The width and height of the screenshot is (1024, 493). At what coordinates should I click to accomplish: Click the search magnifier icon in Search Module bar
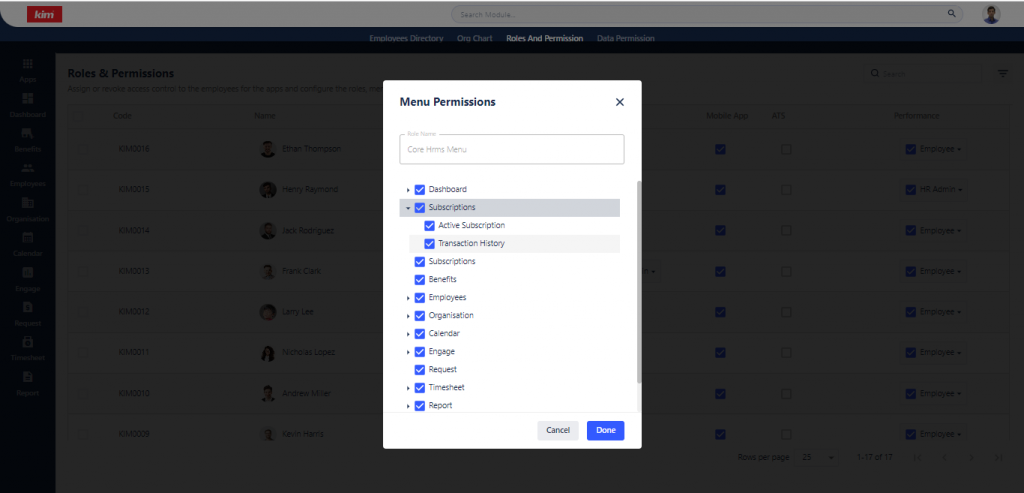click(952, 14)
